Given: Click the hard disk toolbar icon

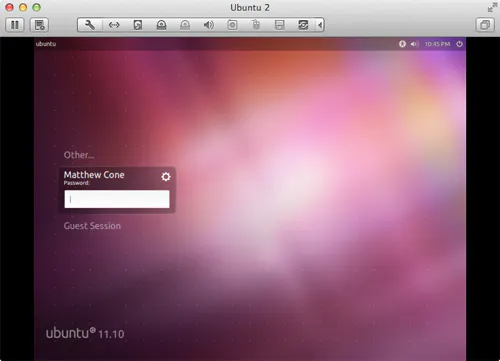Looking at the screenshot, I should click(138, 25).
